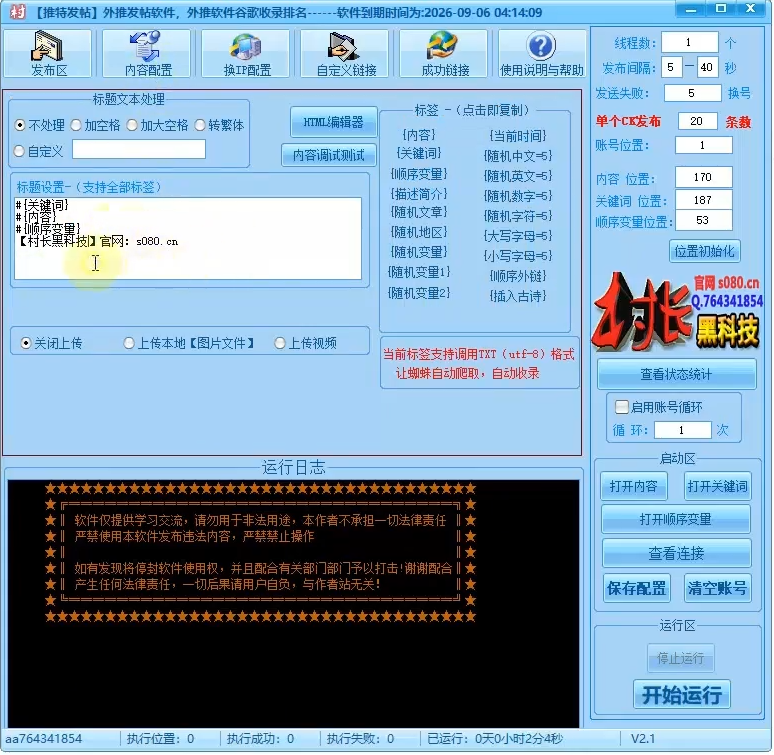Copy the {顺序外链} tag

point(518,276)
